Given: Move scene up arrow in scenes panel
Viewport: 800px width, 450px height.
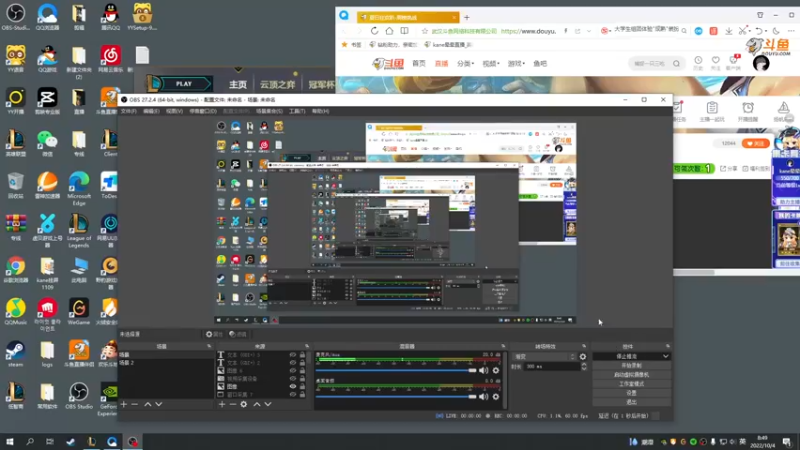Looking at the screenshot, I should 147,404.
